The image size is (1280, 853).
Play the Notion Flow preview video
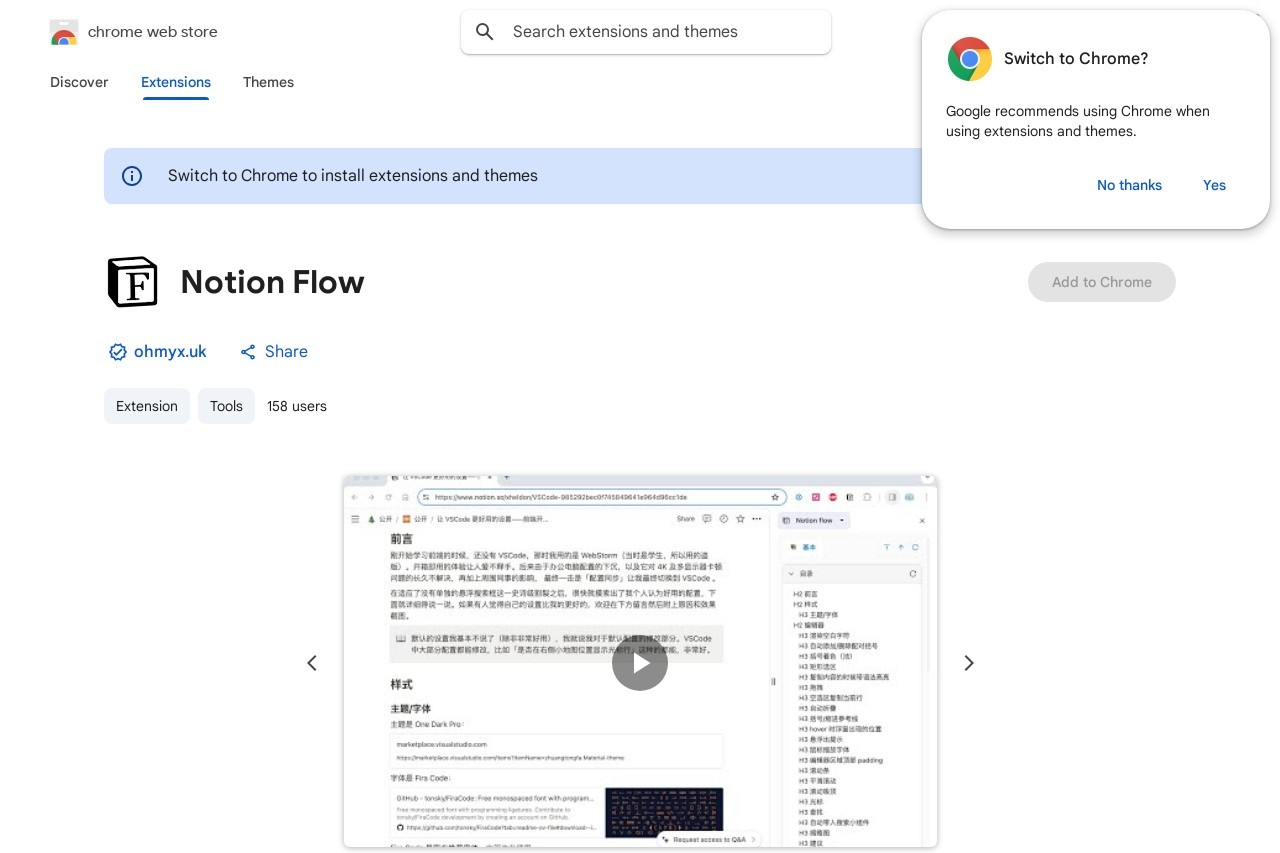click(x=640, y=663)
